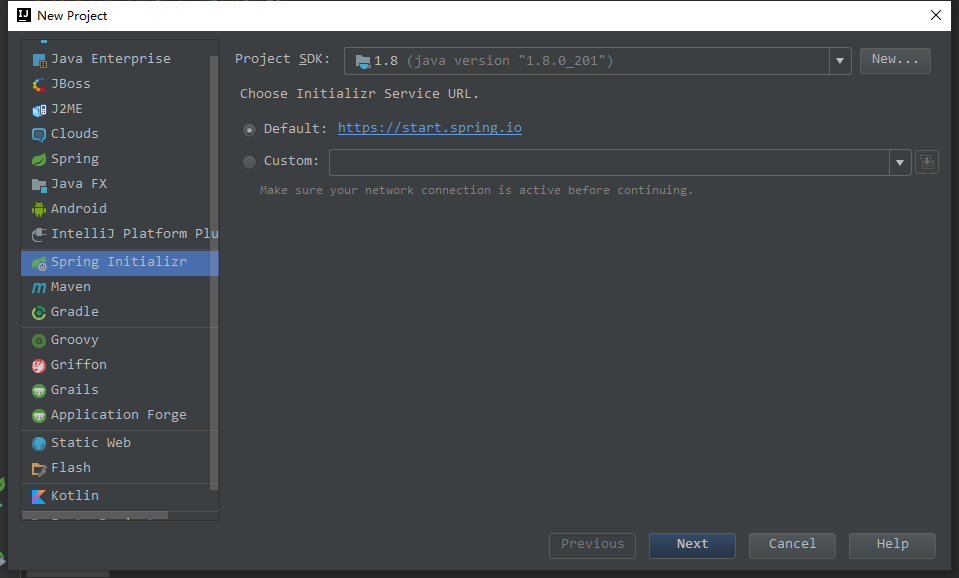Click the Android robot icon
Viewport: 959px width, 578px height.
click(39, 209)
